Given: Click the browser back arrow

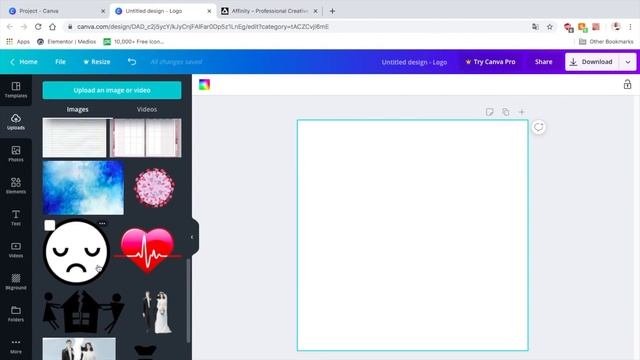Looking at the screenshot, I should coord(10,27).
